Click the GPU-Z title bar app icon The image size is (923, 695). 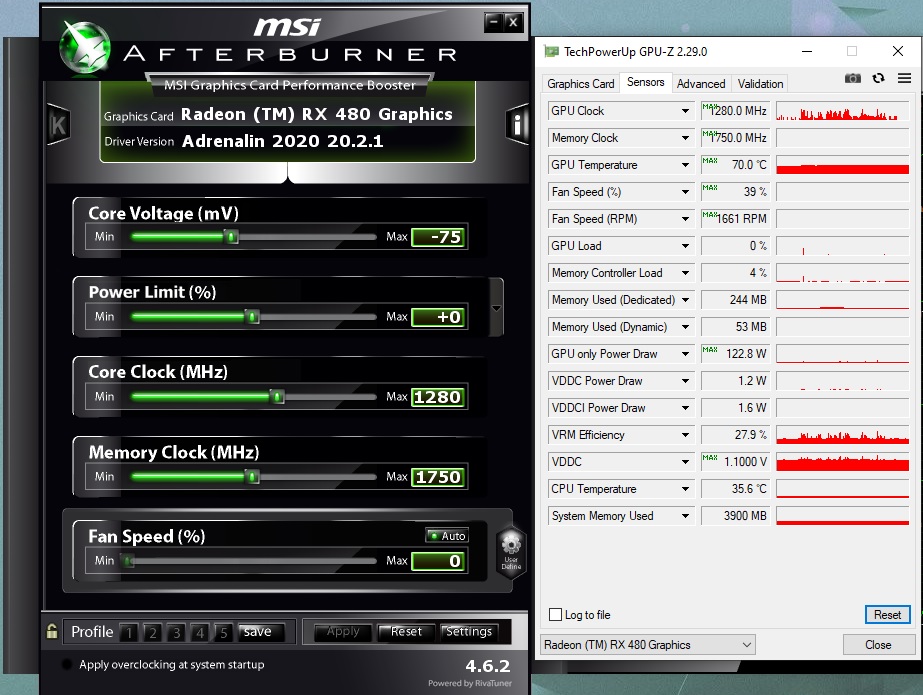552,51
